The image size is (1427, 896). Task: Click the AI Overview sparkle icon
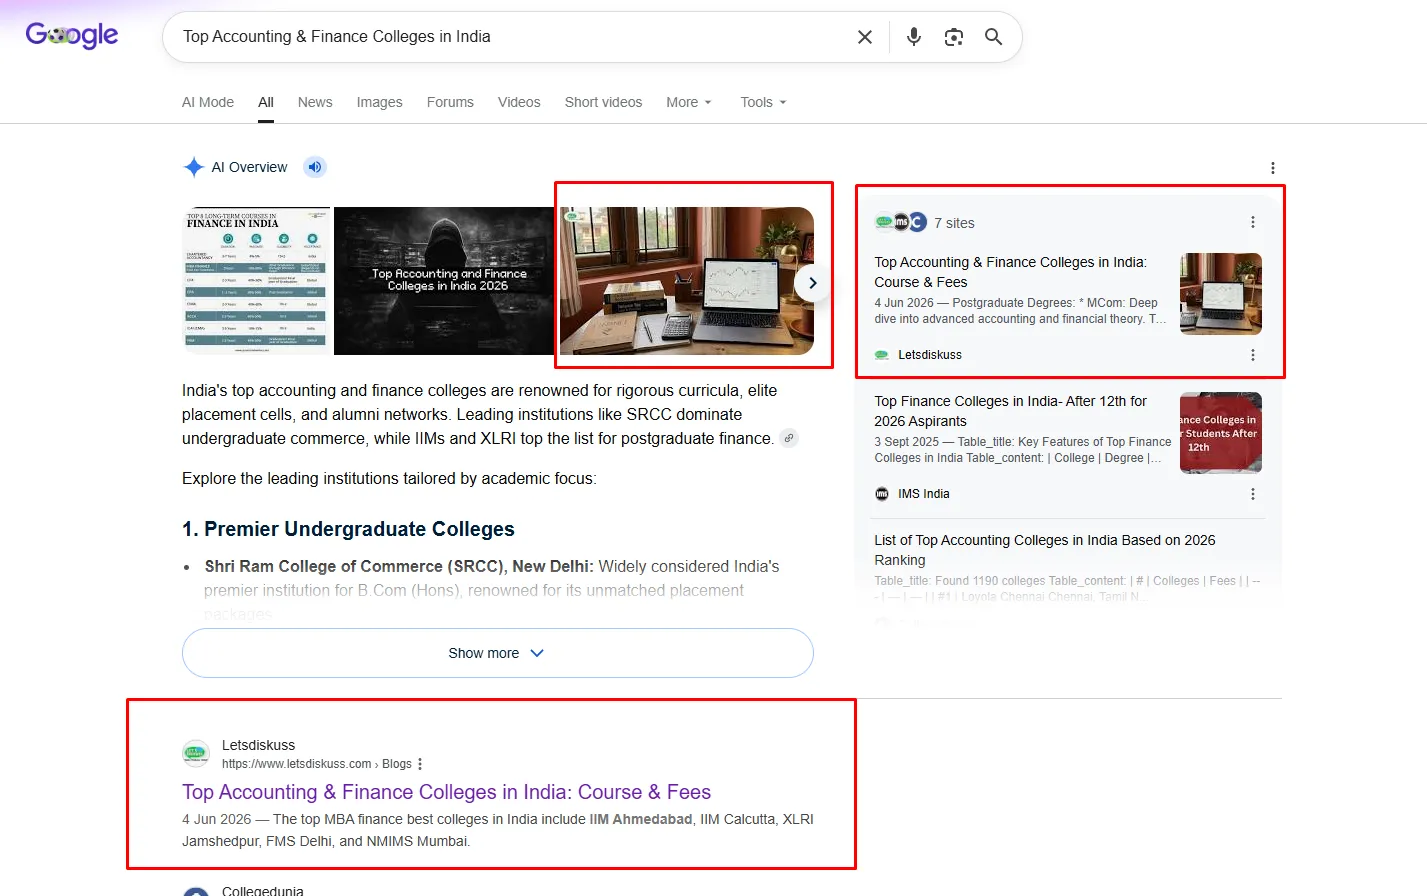point(194,167)
